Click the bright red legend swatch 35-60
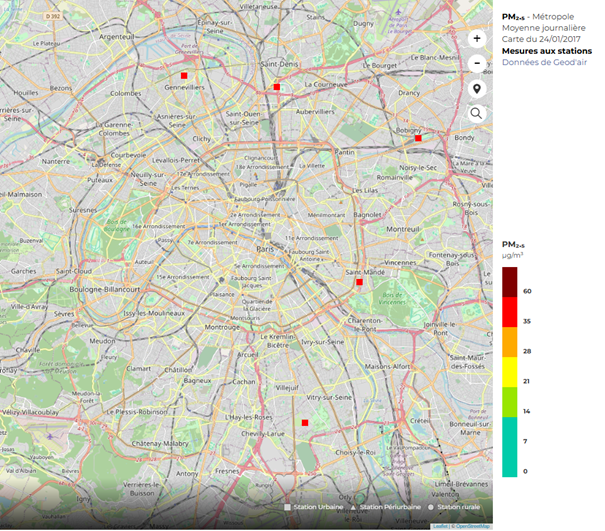 [509, 312]
